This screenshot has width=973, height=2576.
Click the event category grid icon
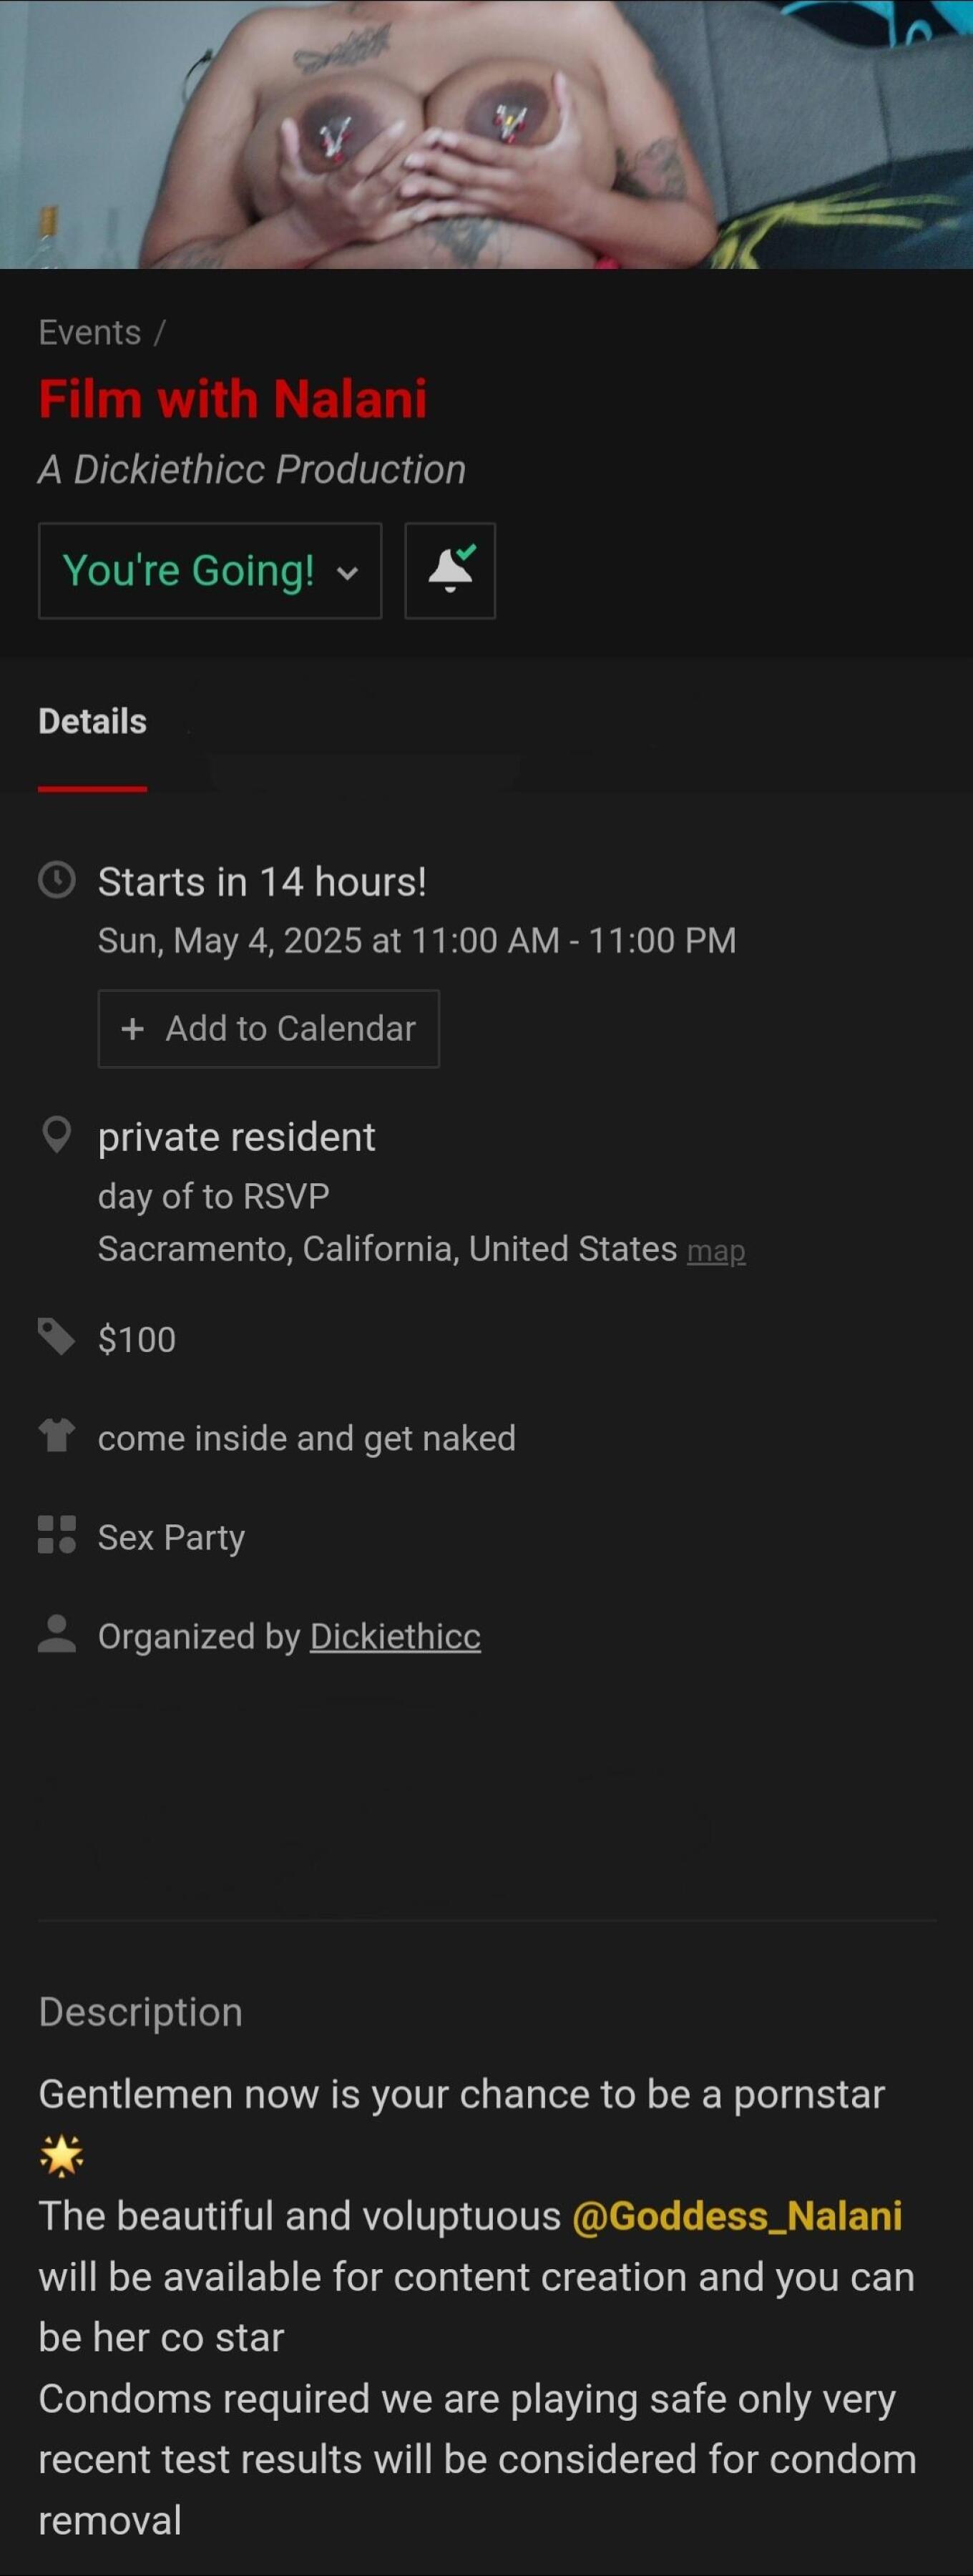[x=57, y=1535]
